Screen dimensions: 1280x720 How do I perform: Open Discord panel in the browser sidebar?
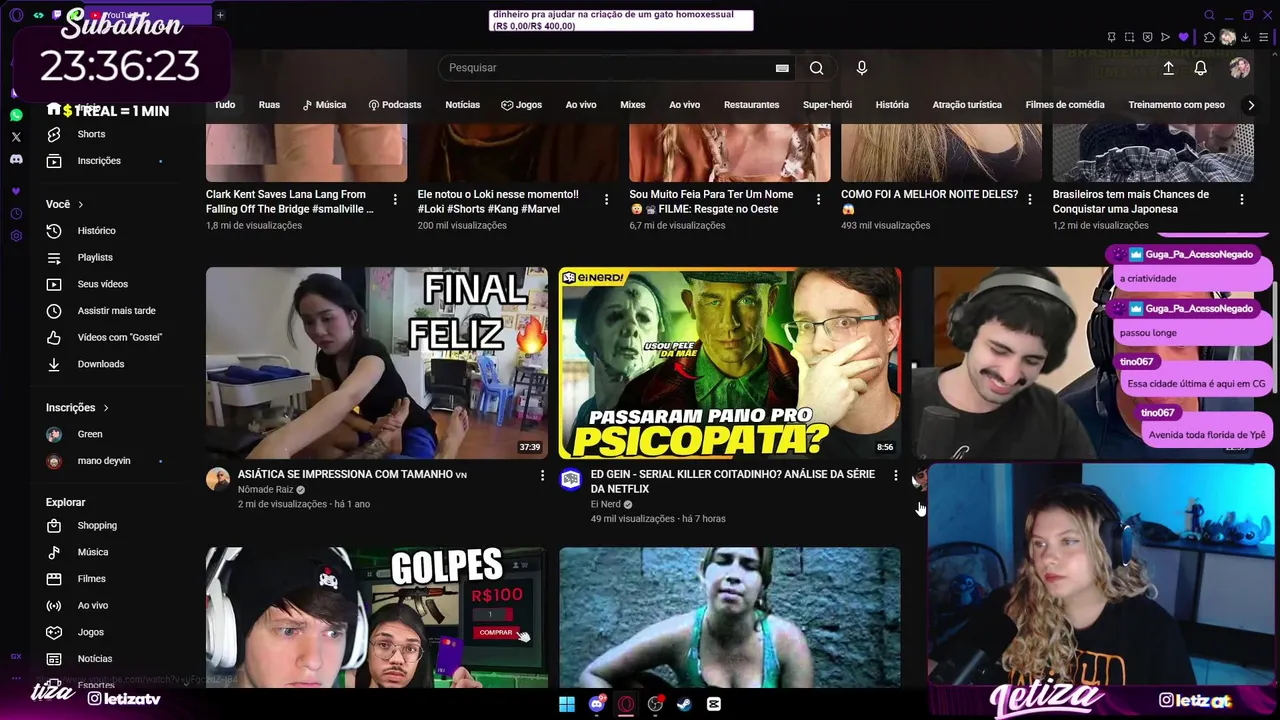tap(16, 159)
